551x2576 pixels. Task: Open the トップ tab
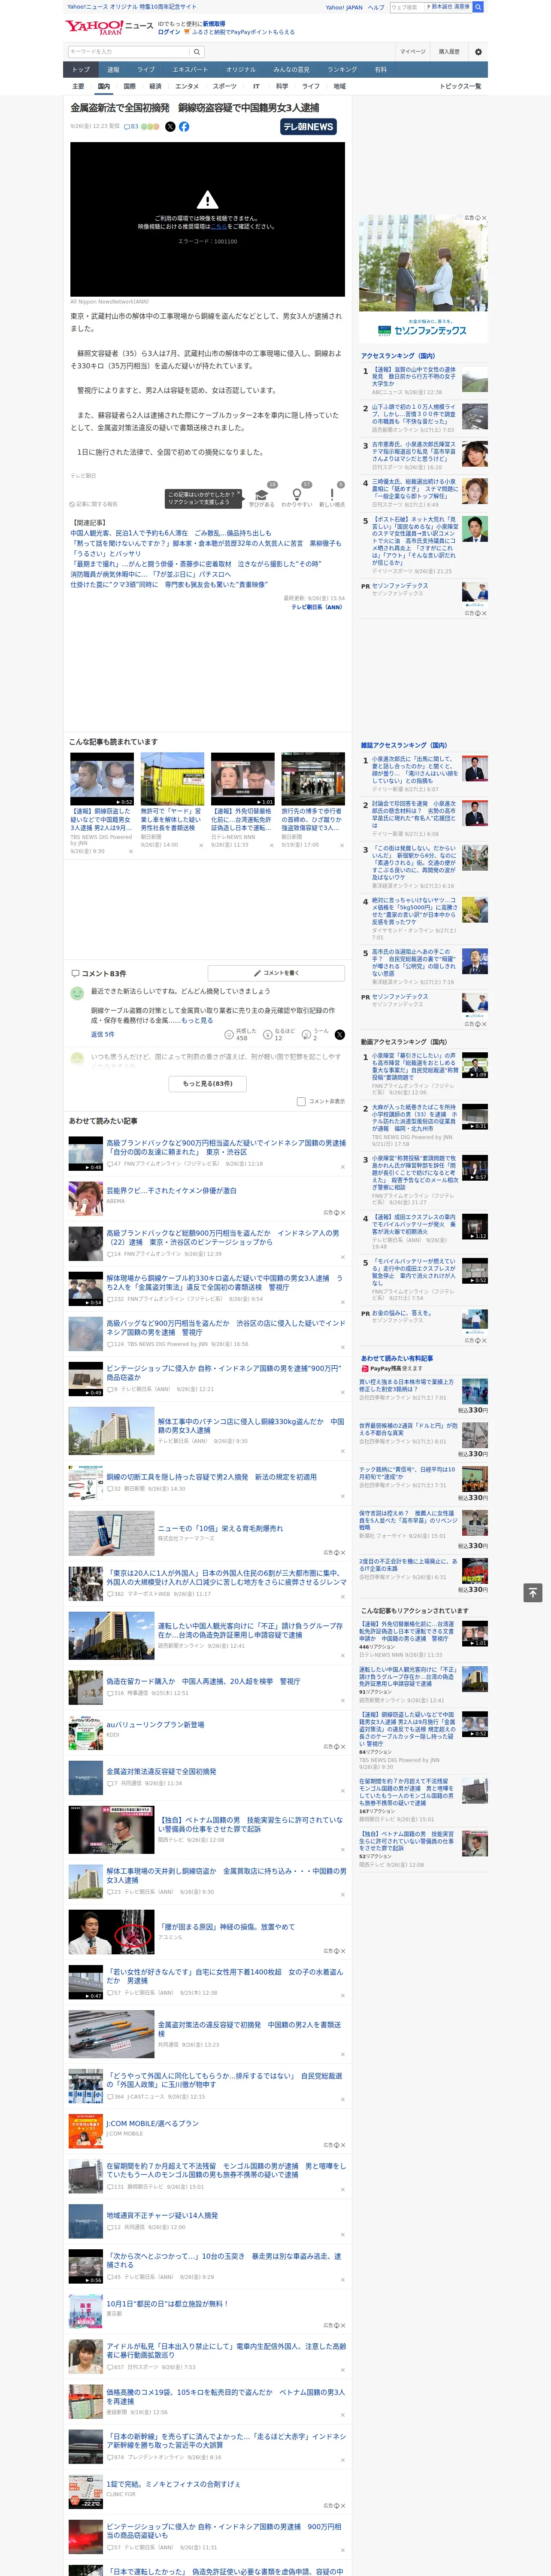[x=81, y=70]
